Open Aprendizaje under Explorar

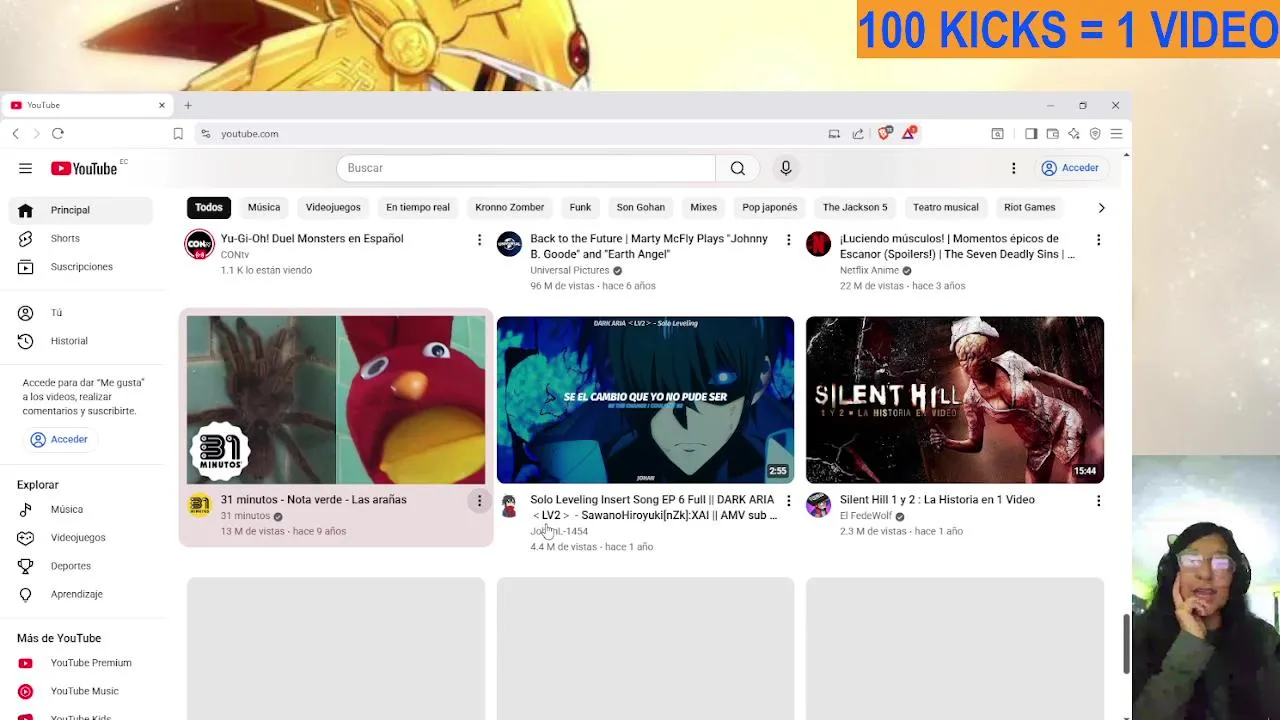81,594
